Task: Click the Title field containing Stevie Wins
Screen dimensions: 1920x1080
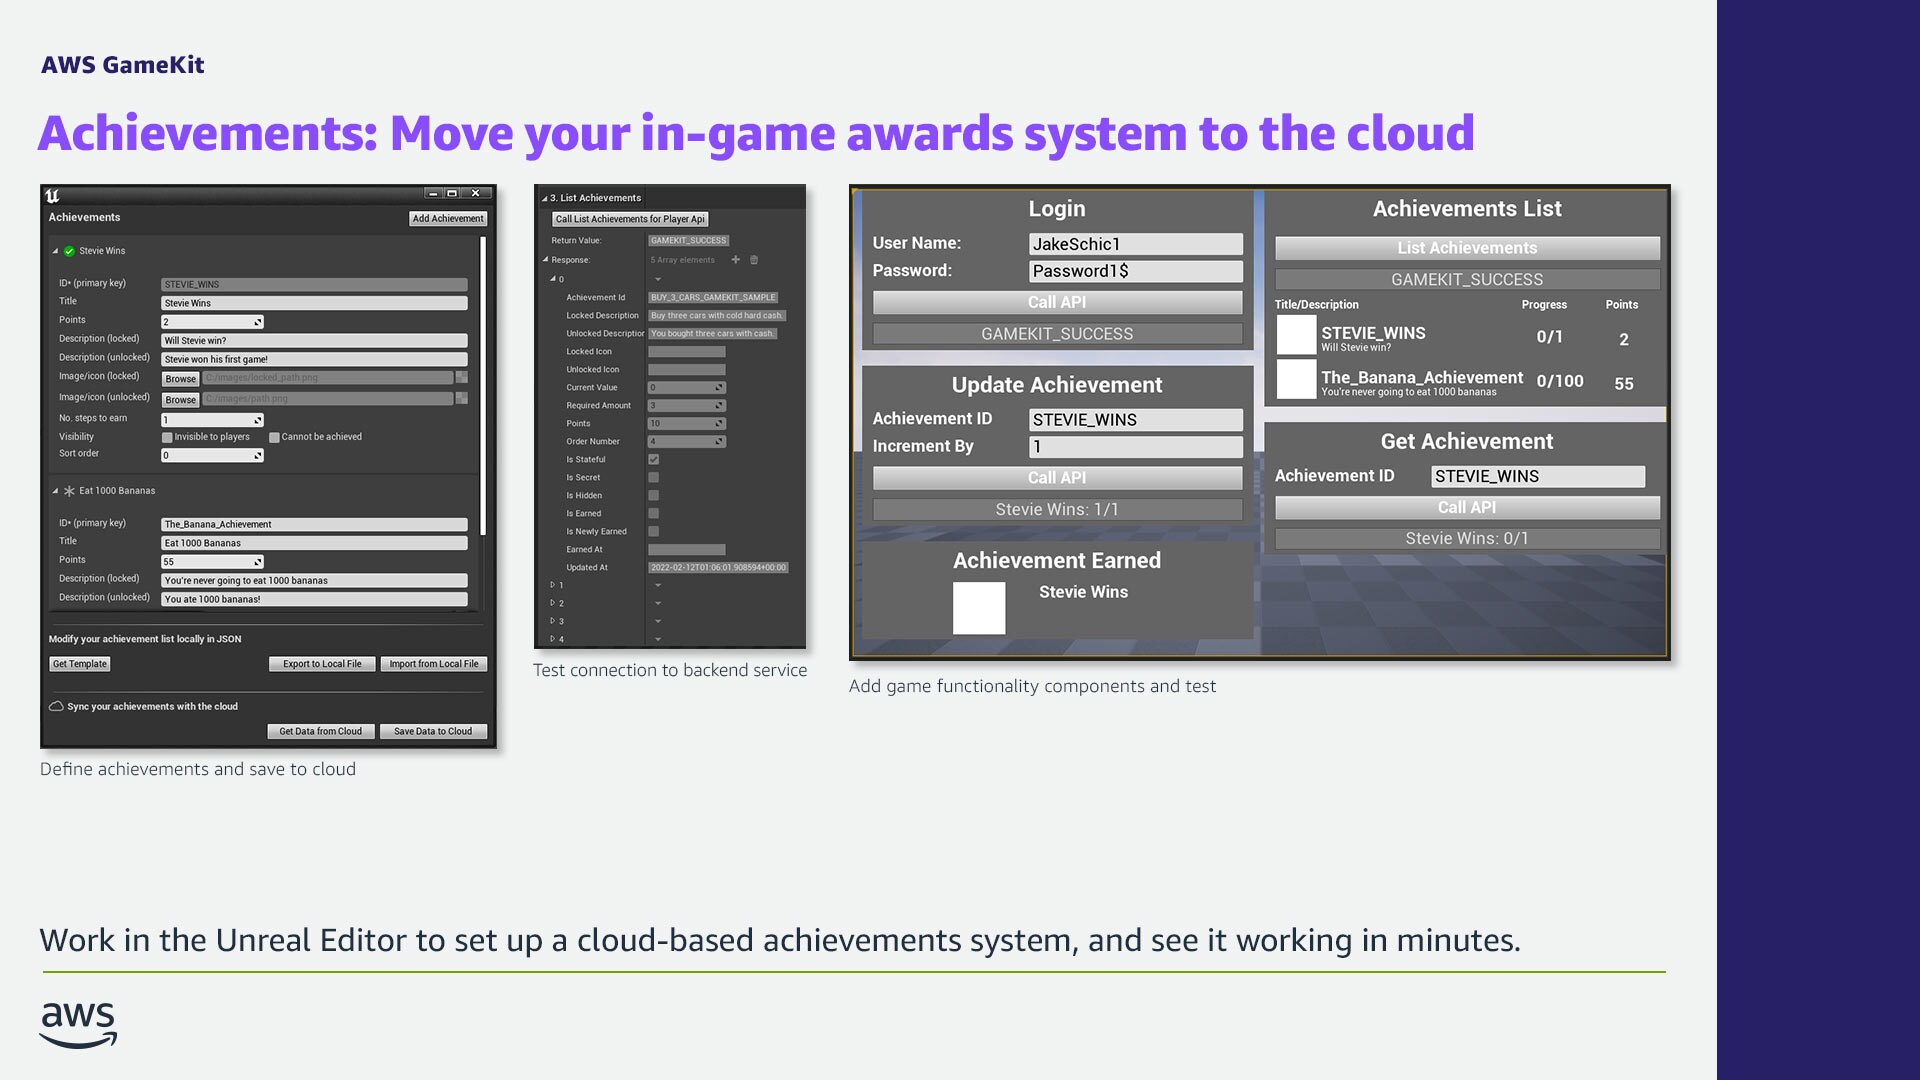Action: coord(314,303)
